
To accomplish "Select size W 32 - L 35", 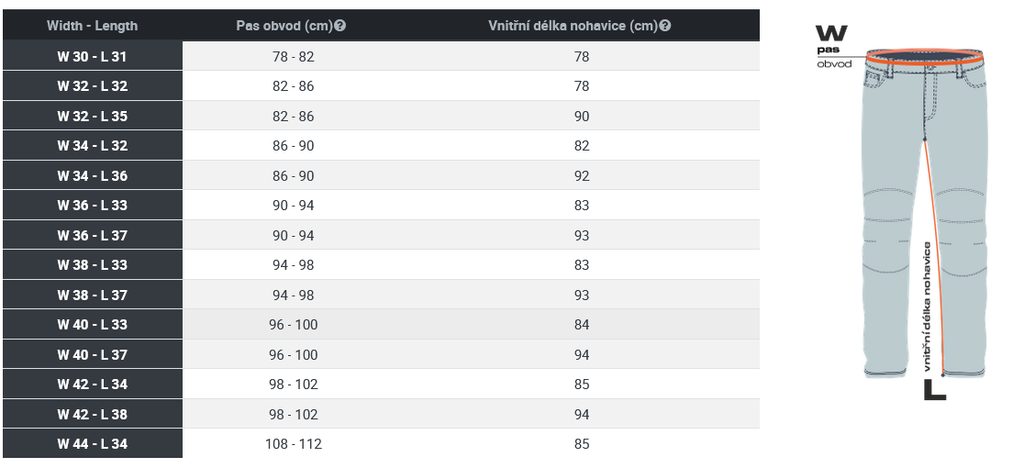I will 92,117.
